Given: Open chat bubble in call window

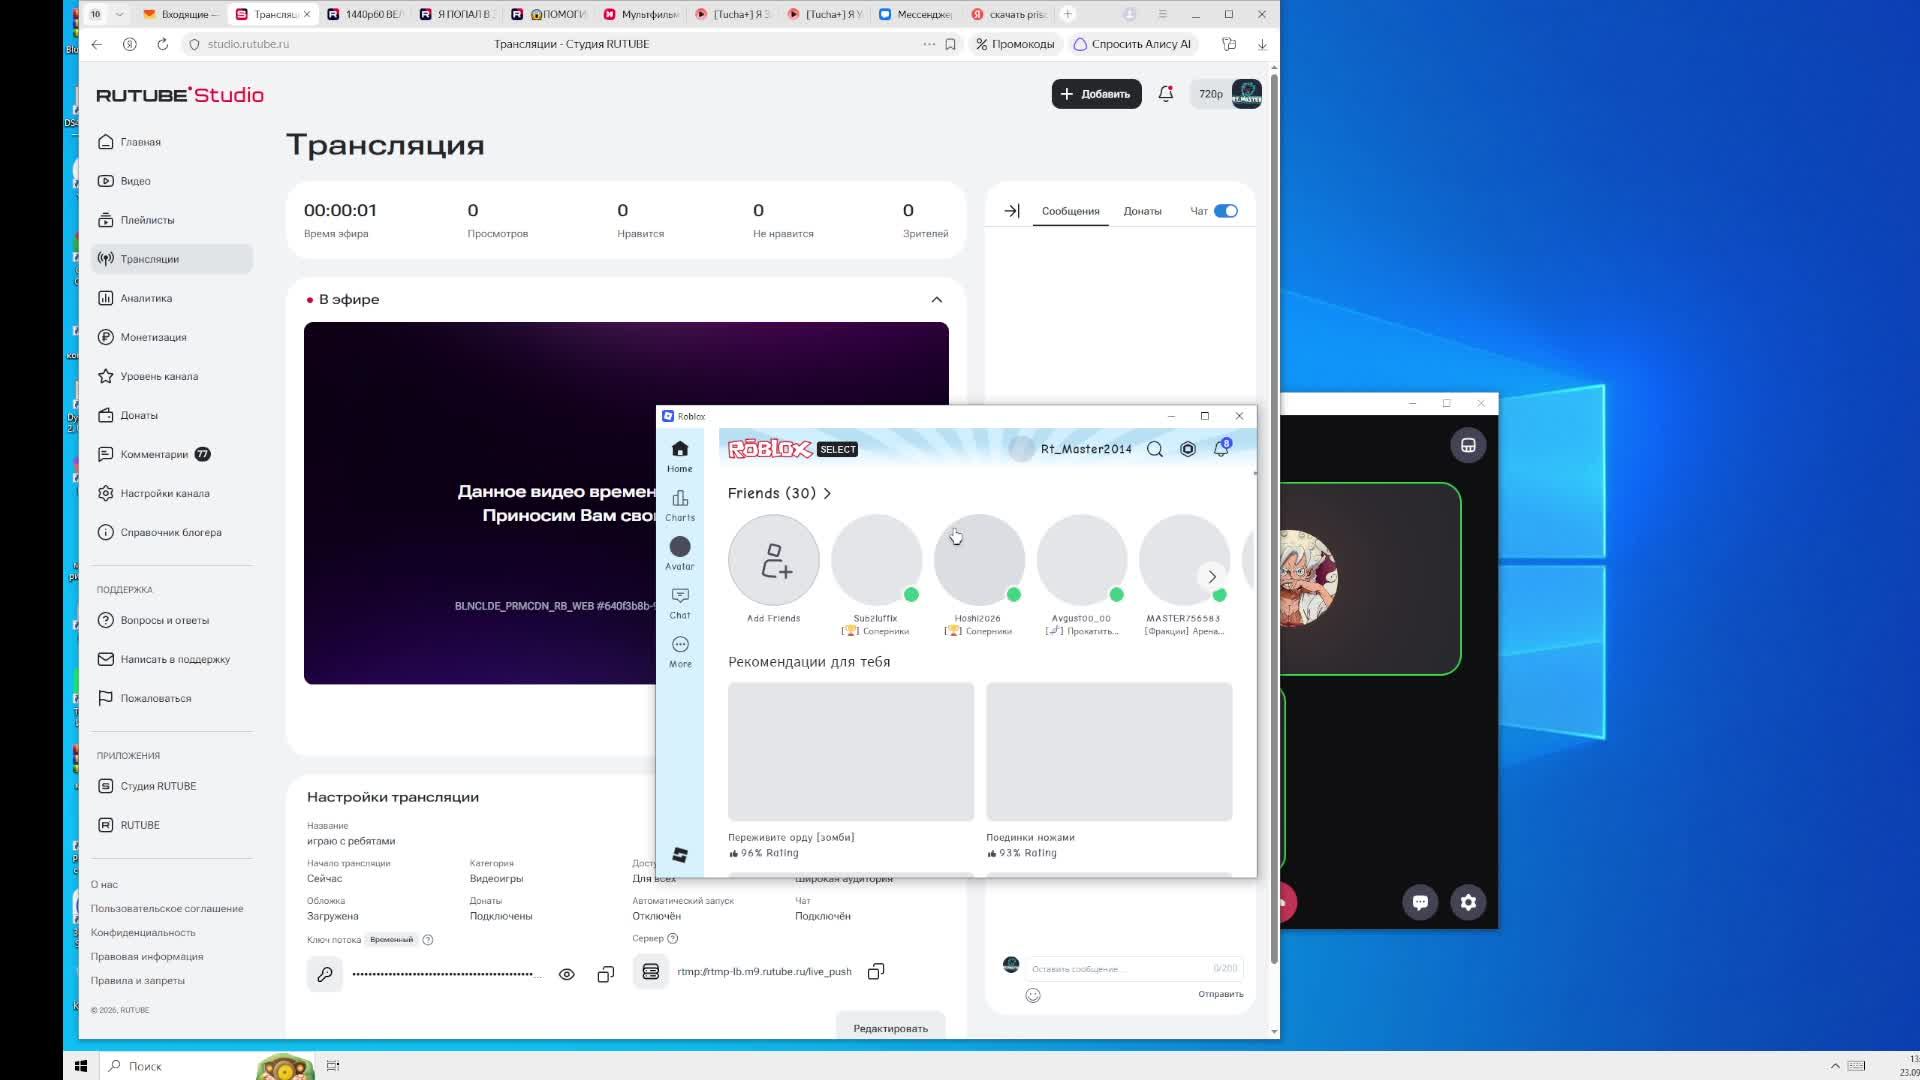Looking at the screenshot, I should 1420,902.
